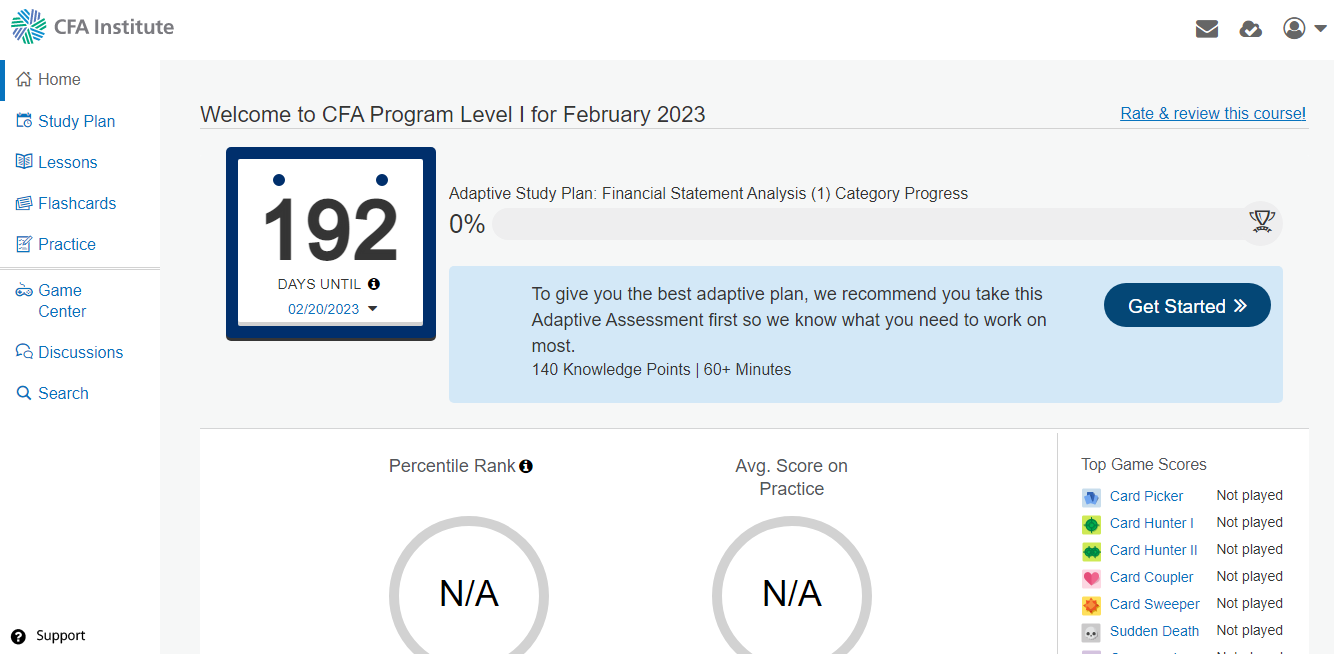Screen dimensions: 1334x654
Task: Click the Card Sweeper game icon
Action: [x=1091, y=605]
